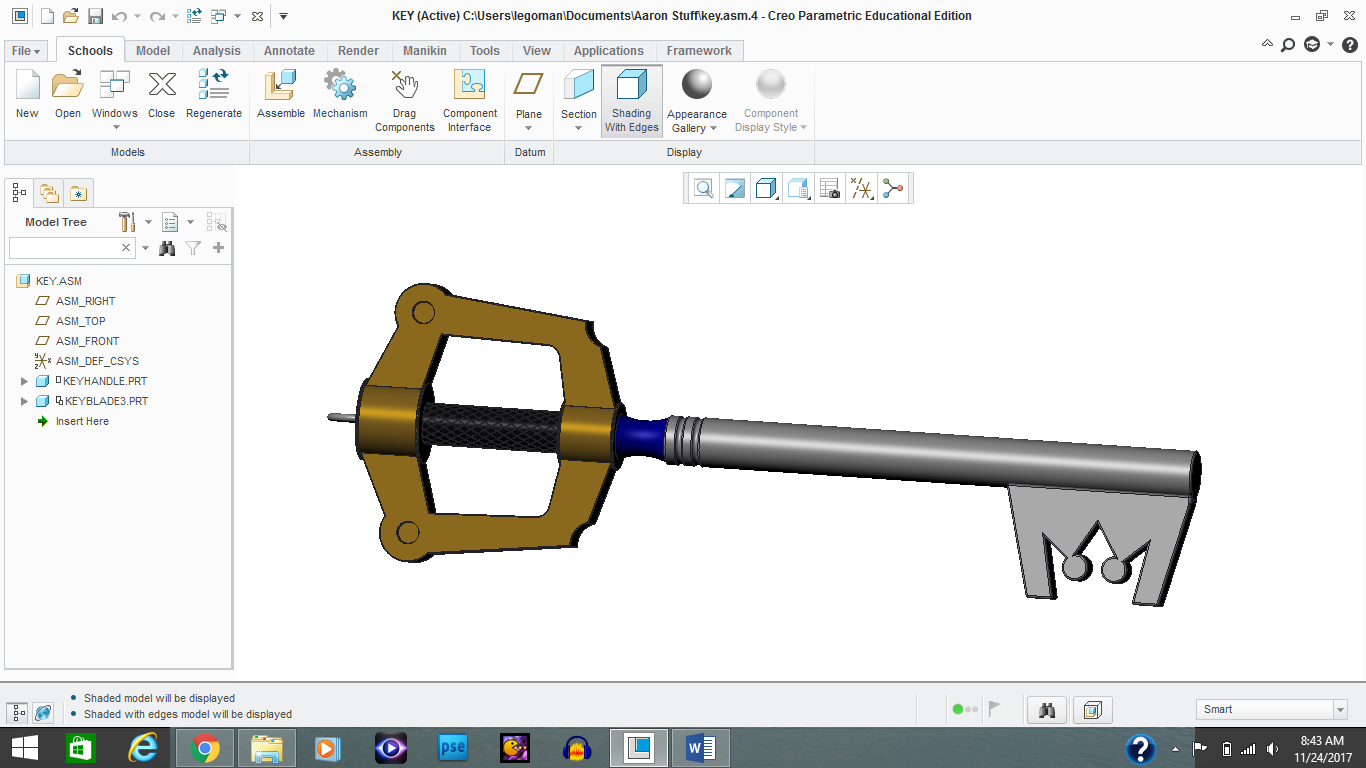Click the Close window X in the quick access toolbar
Image resolution: width=1366 pixels, height=768 pixels.
pyautogui.click(x=257, y=17)
